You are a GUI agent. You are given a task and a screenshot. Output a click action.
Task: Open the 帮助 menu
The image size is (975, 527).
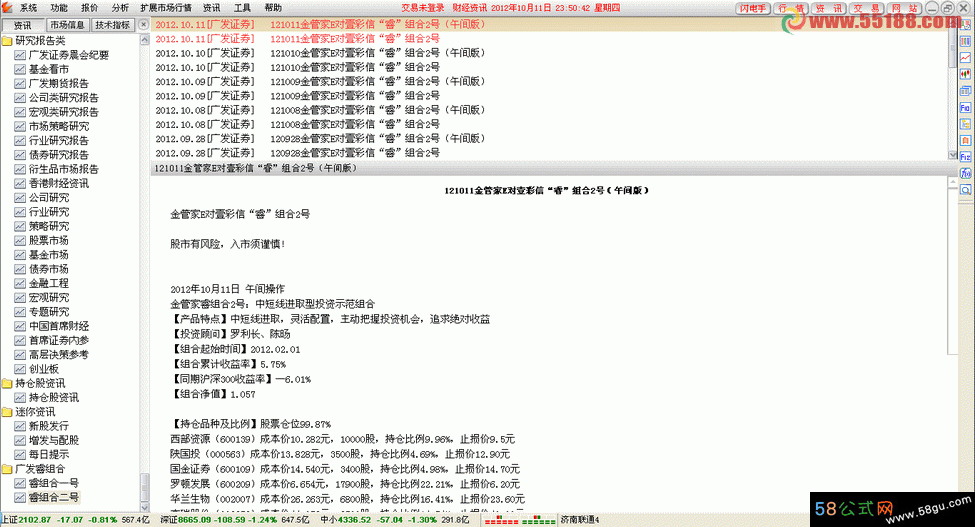273,7
